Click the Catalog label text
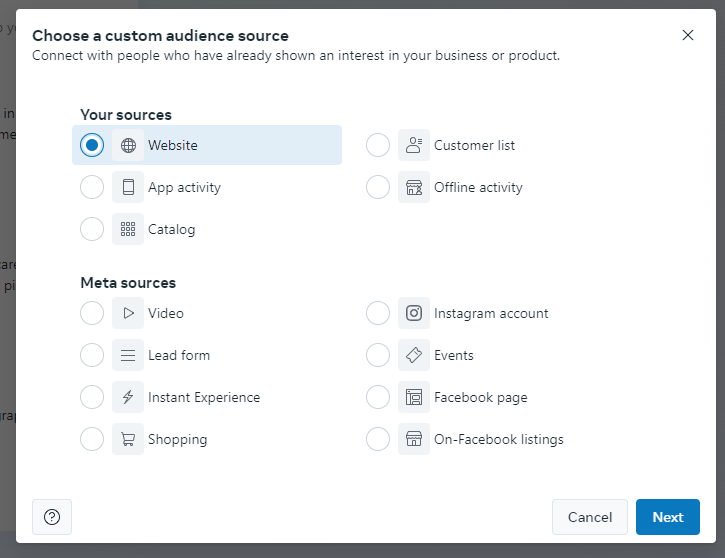This screenshot has width=725, height=558. (172, 230)
